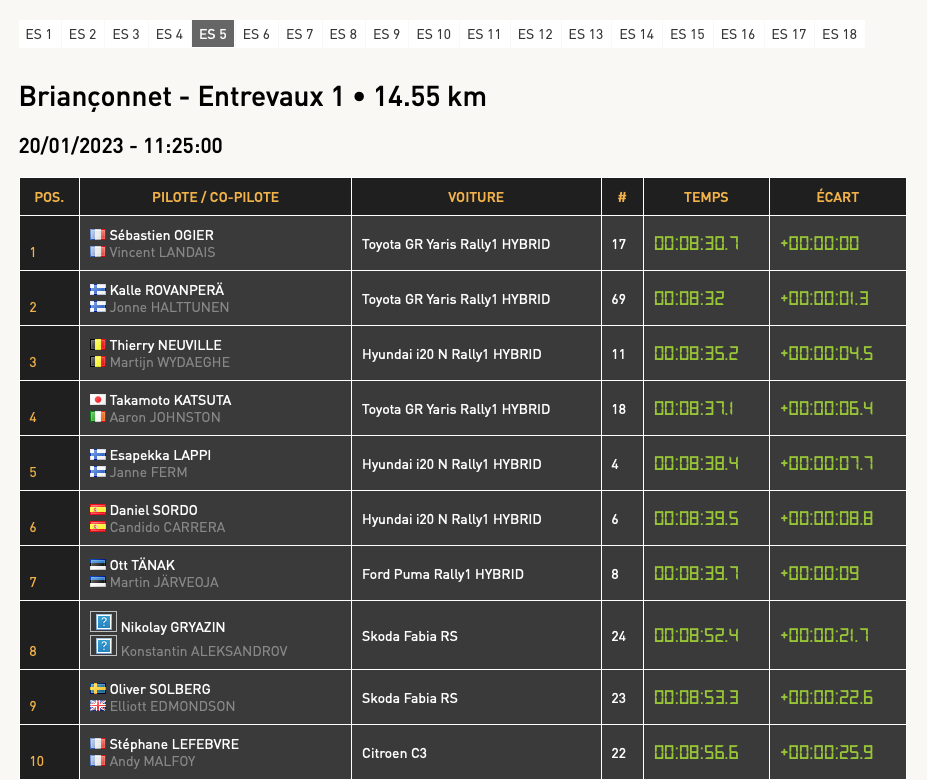Open the ES 7 stage tab
The height and width of the screenshot is (780, 927).
pos(300,34)
